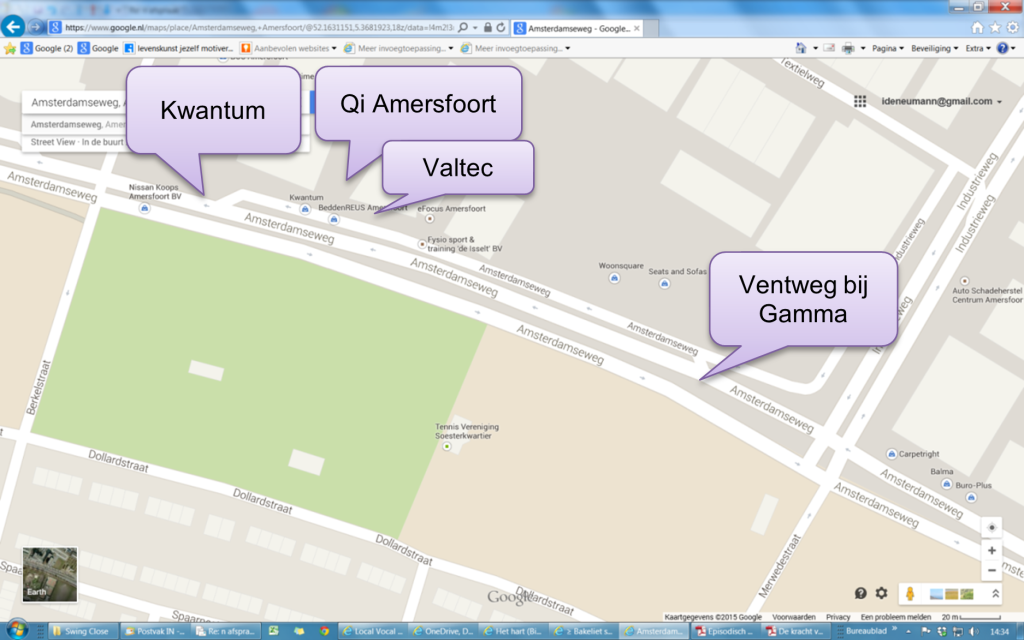
Task: Click the Help question mark icon
Action: [x=1002, y=48]
